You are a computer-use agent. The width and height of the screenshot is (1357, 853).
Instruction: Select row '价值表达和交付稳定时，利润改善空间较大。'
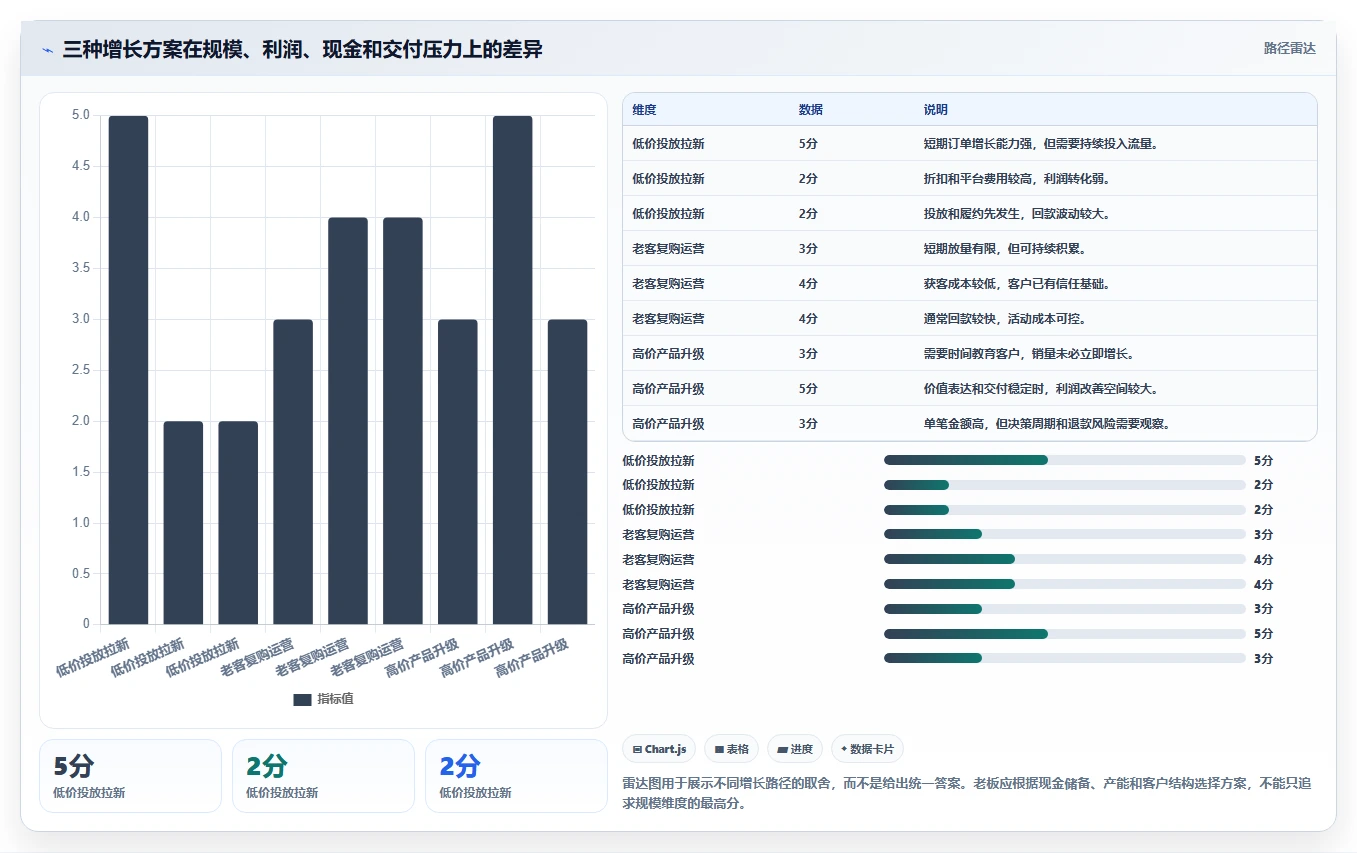pyautogui.click(x=970, y=389)
